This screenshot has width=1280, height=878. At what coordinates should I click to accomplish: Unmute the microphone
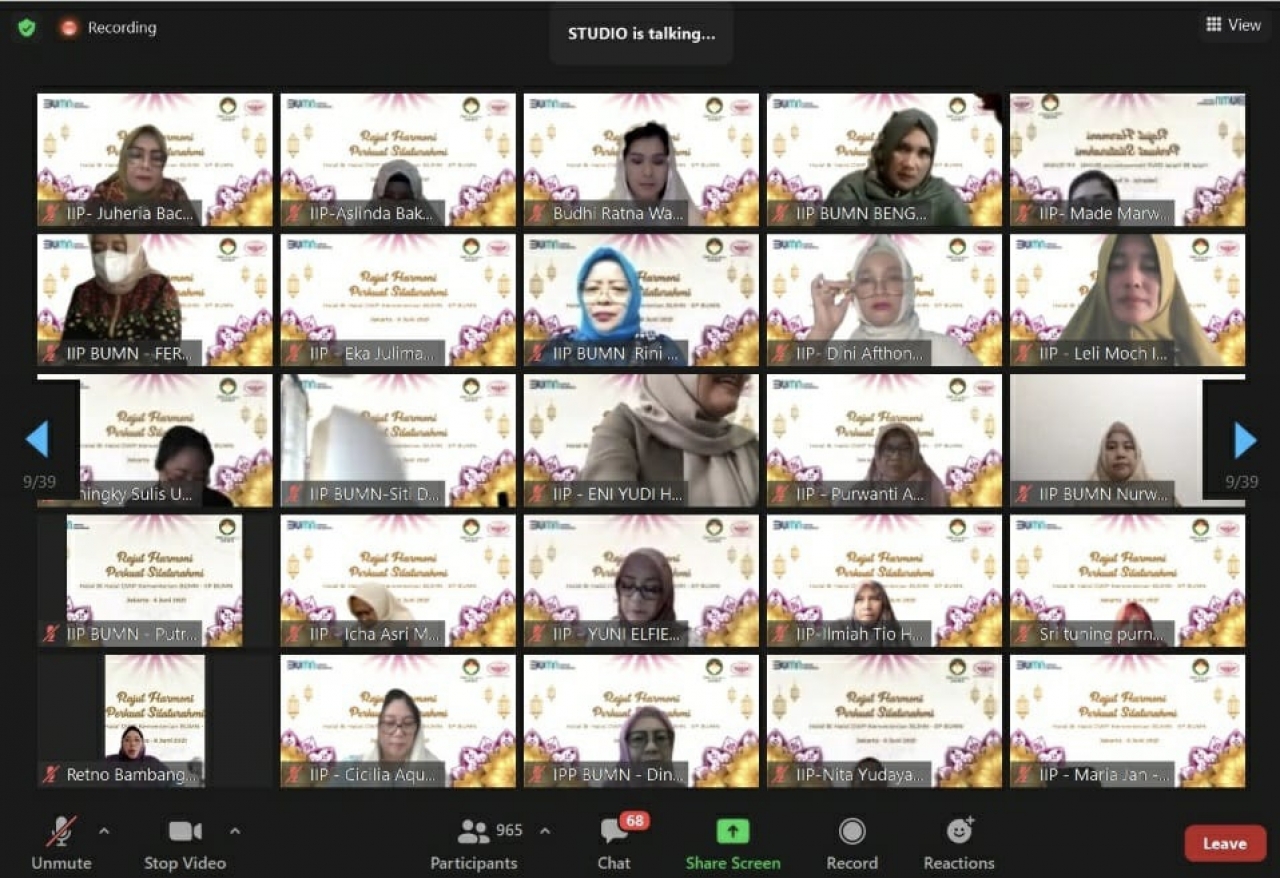(x=61, y=831)
